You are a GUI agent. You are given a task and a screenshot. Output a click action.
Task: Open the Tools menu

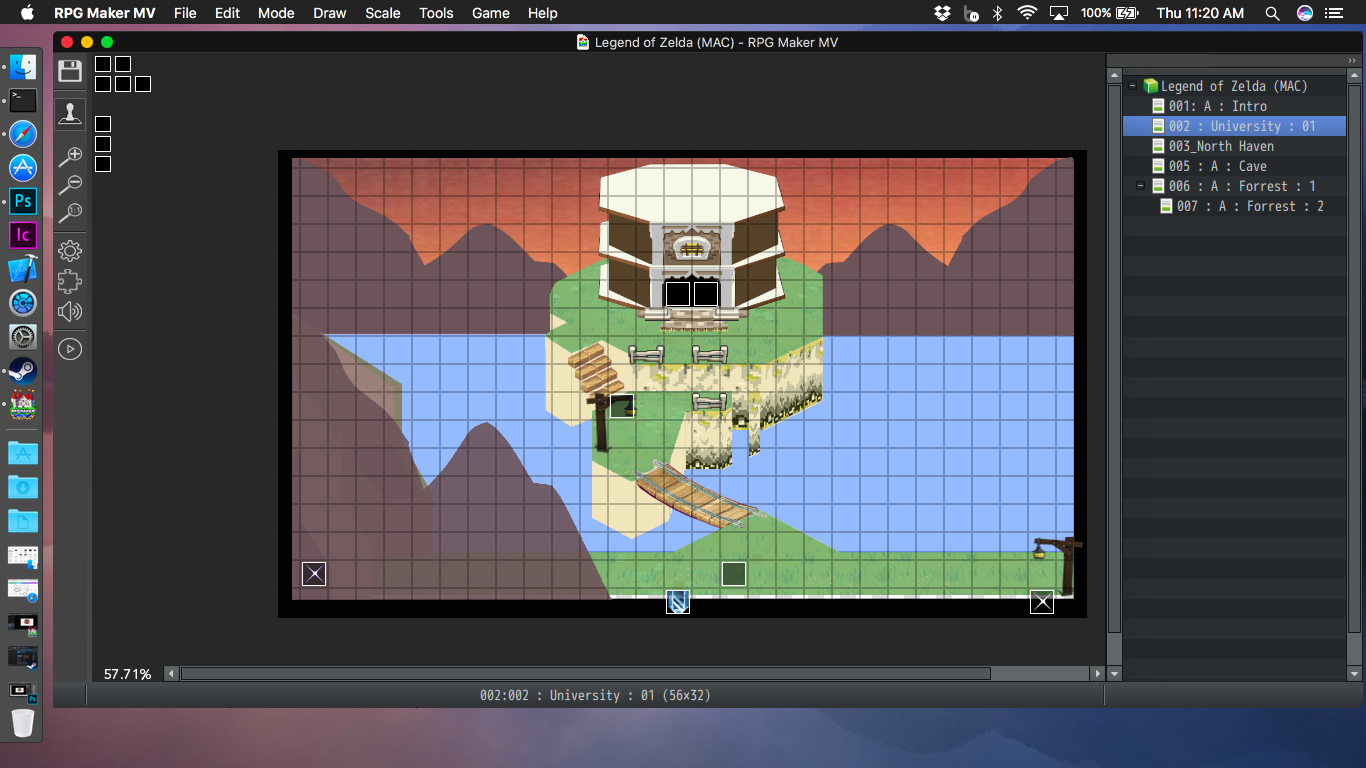click(x=436, y=13)
